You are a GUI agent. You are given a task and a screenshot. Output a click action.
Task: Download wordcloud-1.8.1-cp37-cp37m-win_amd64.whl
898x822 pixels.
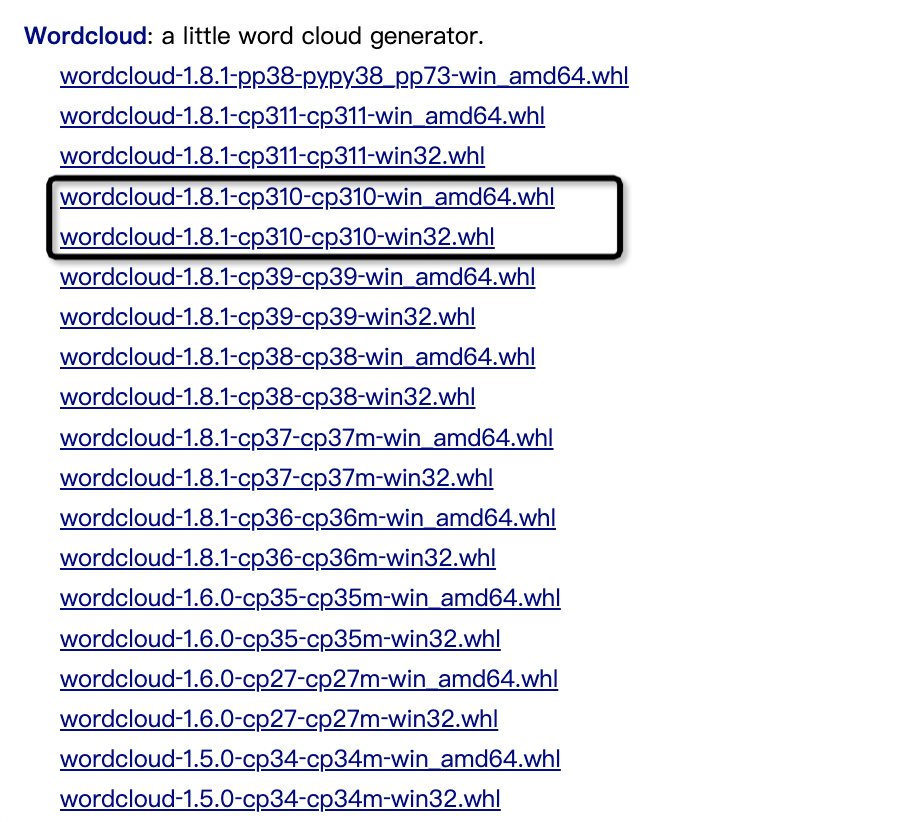(x=306, y=438)
